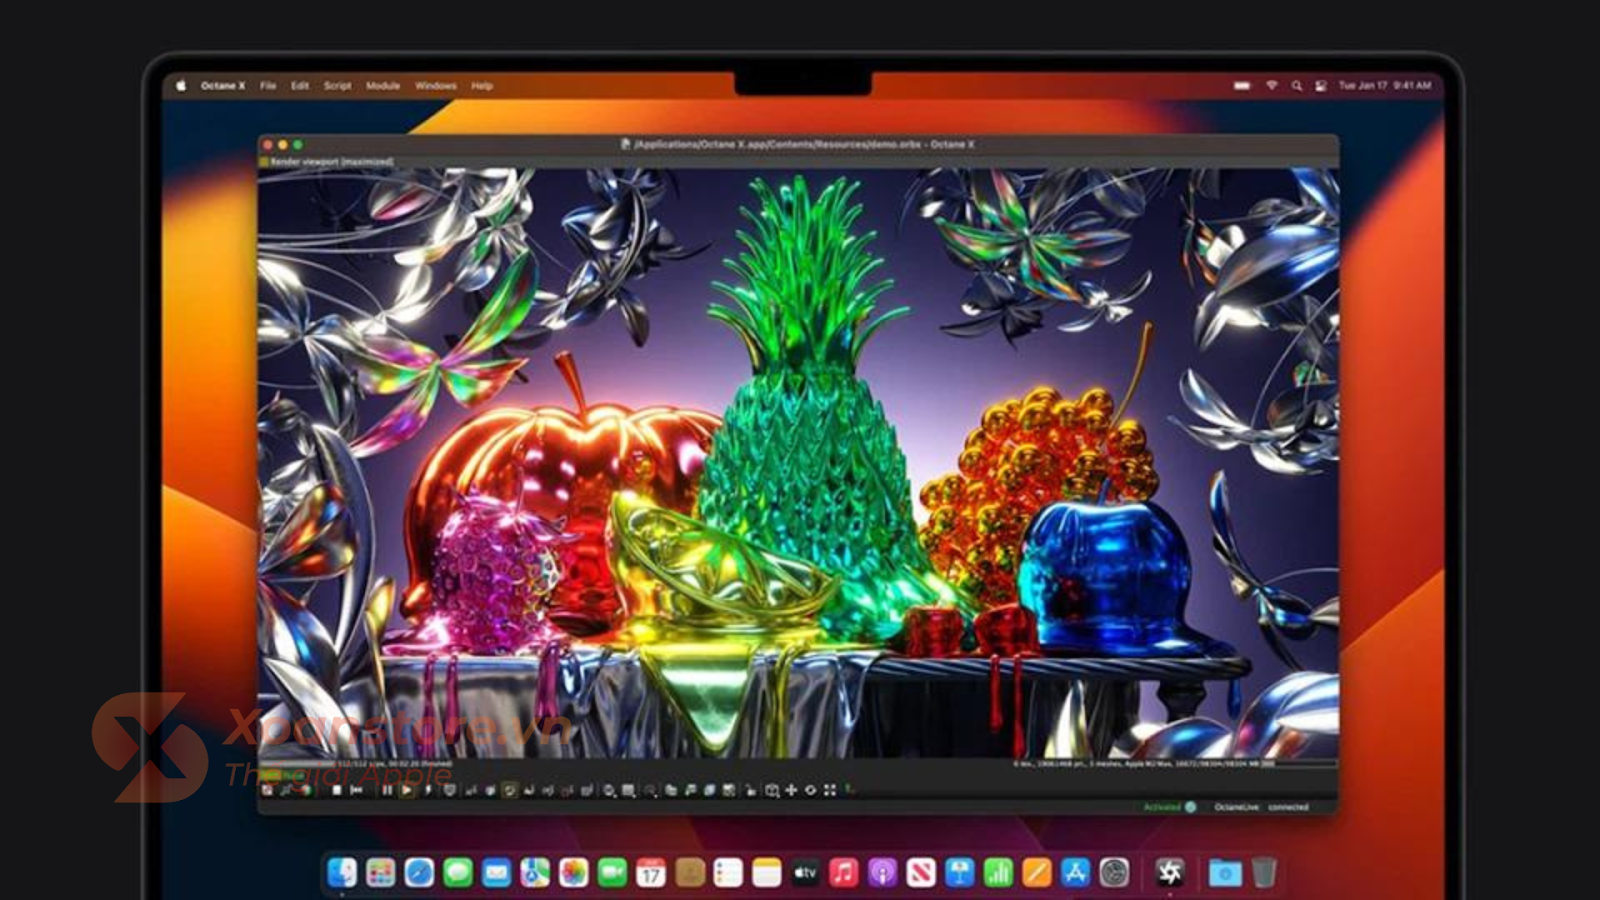Click the fullscreen expand-arrows icon in toolbar

(x=830, y=790)
